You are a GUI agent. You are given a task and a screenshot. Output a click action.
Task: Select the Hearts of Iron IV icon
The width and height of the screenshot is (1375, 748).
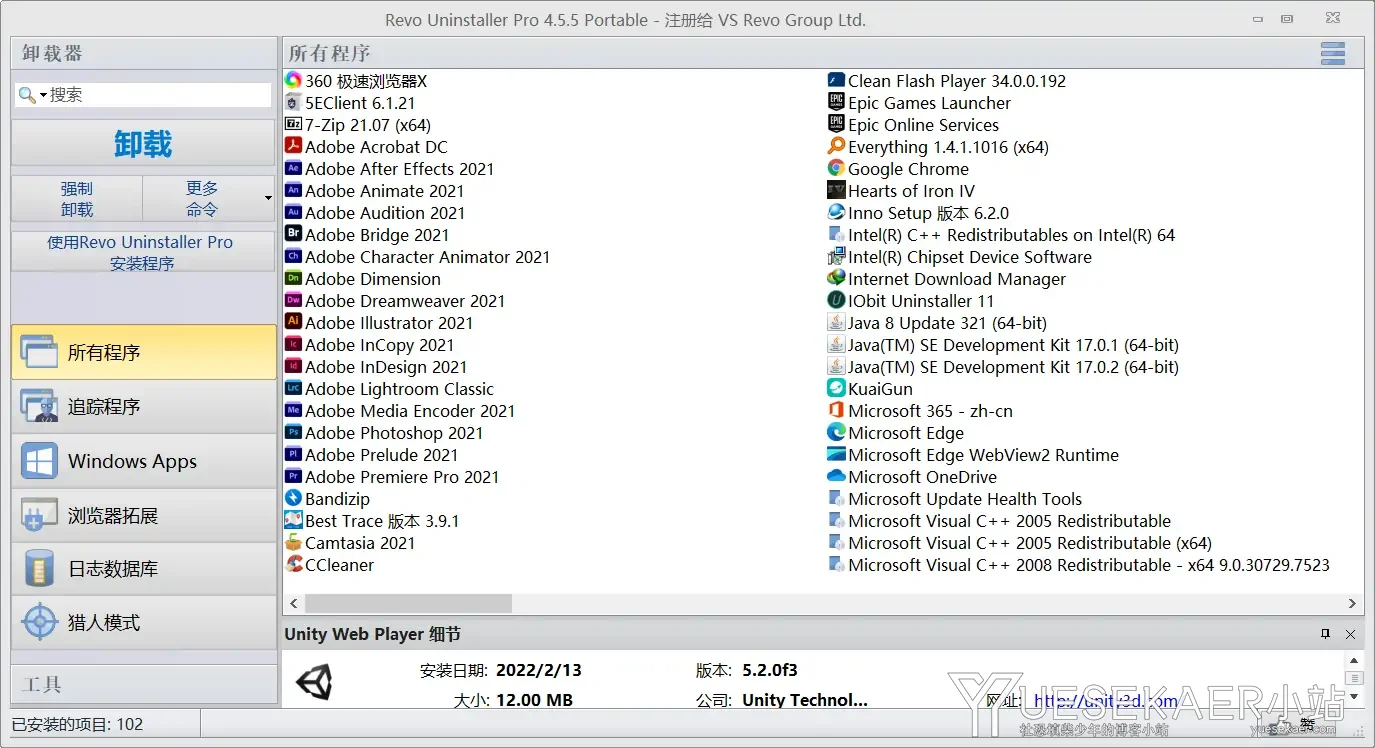836,190
